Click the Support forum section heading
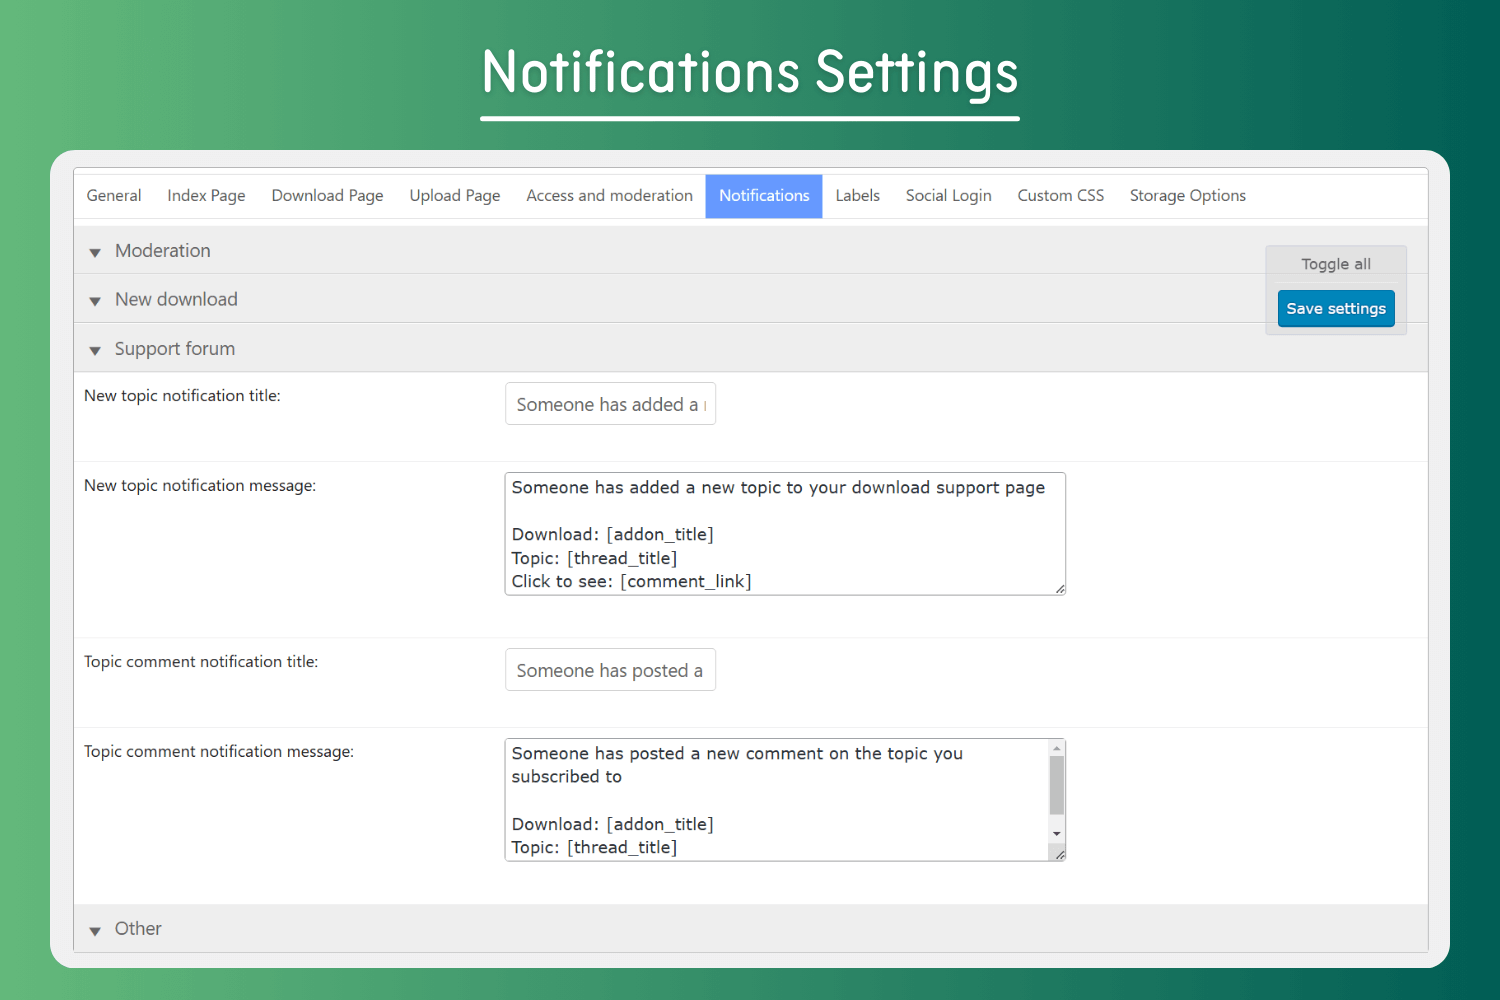This screenshot has width=1500, height=1000. [x=175, y=349]
